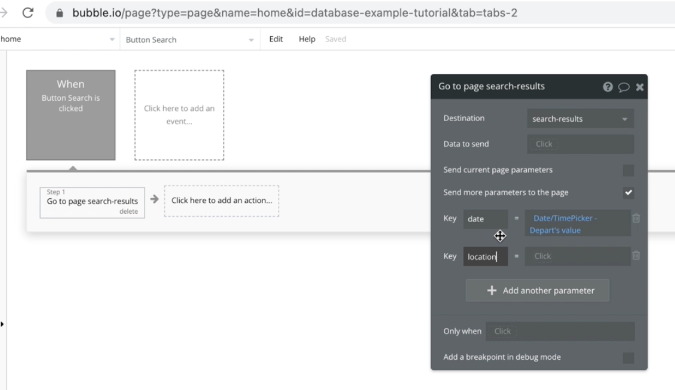This screenshot has width=675, height=390.
Task: Click the date key input field
Action: click(485, 219)
